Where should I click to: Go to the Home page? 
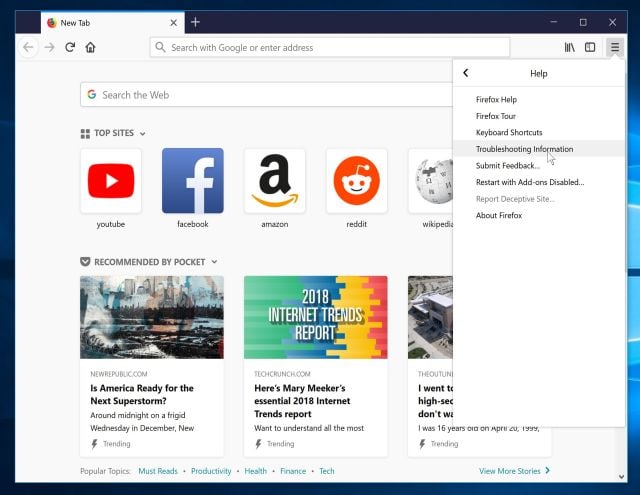(x=90, y=47)
